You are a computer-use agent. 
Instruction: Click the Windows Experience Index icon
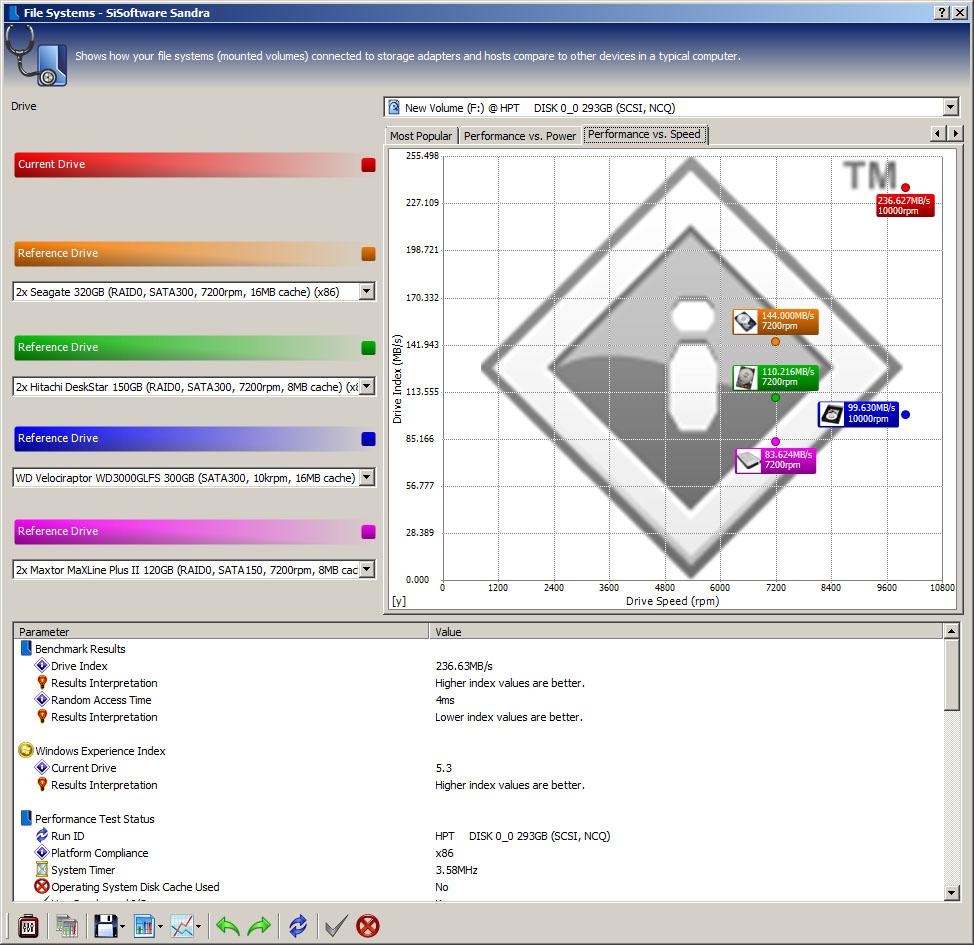pos(25,751)
